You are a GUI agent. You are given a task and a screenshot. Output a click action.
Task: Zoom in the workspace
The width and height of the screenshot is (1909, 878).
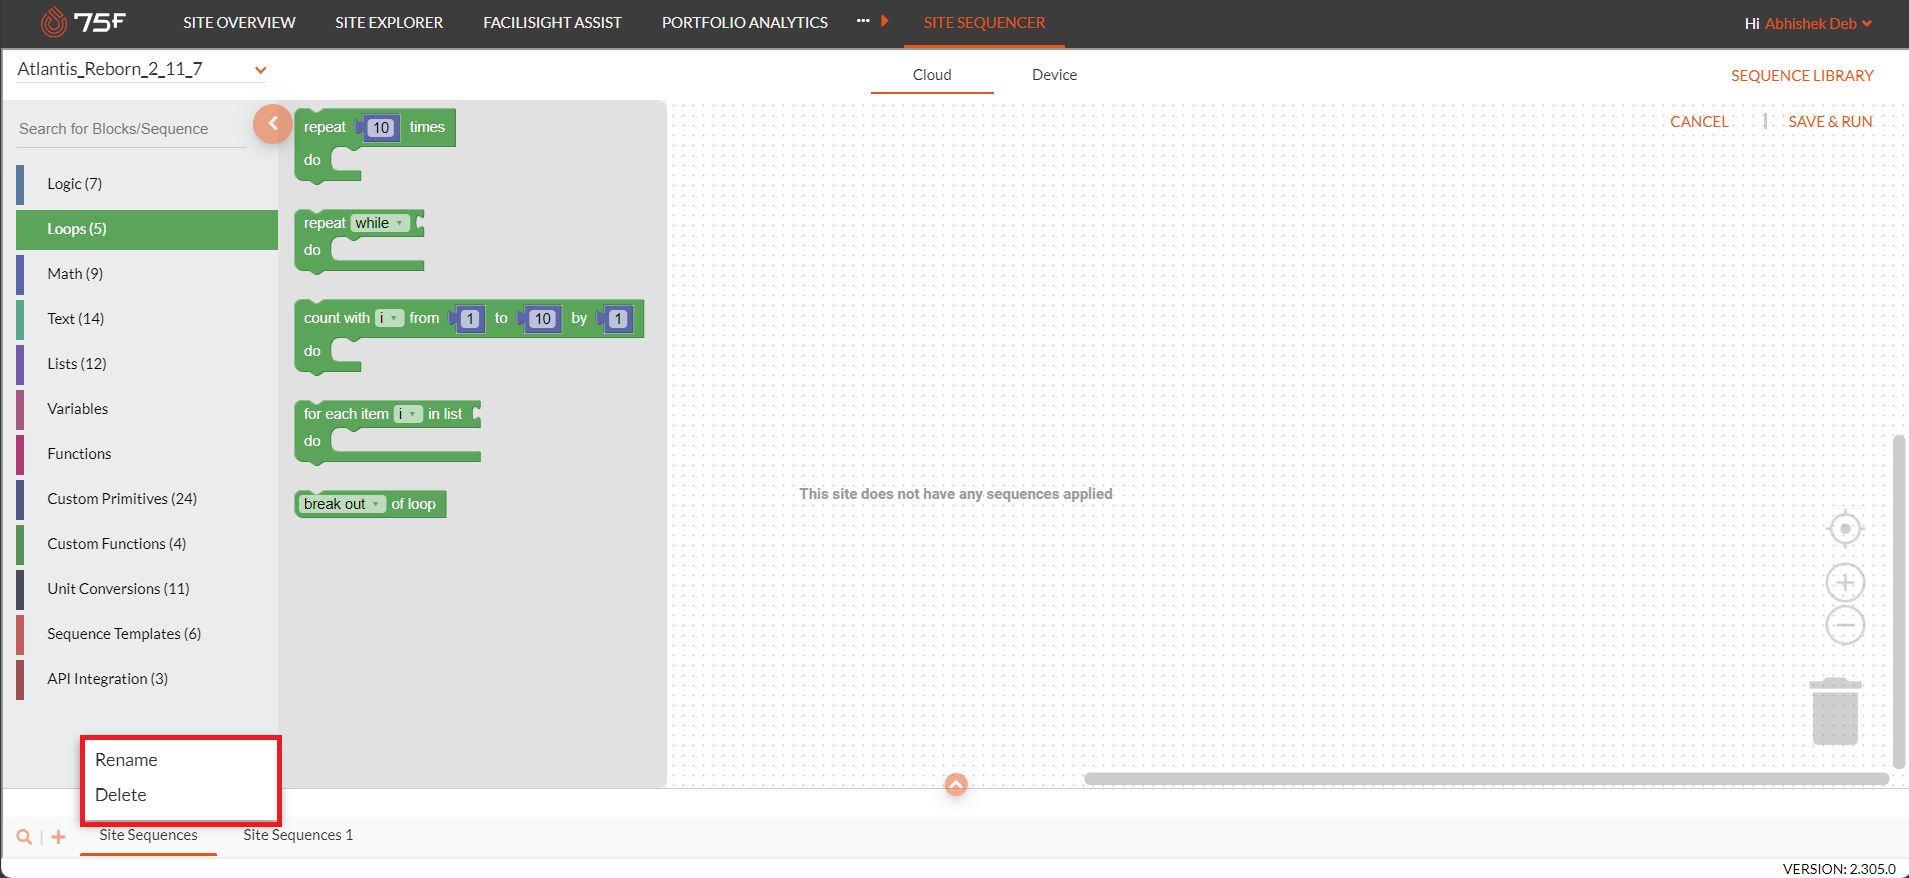pos(1845,582)
